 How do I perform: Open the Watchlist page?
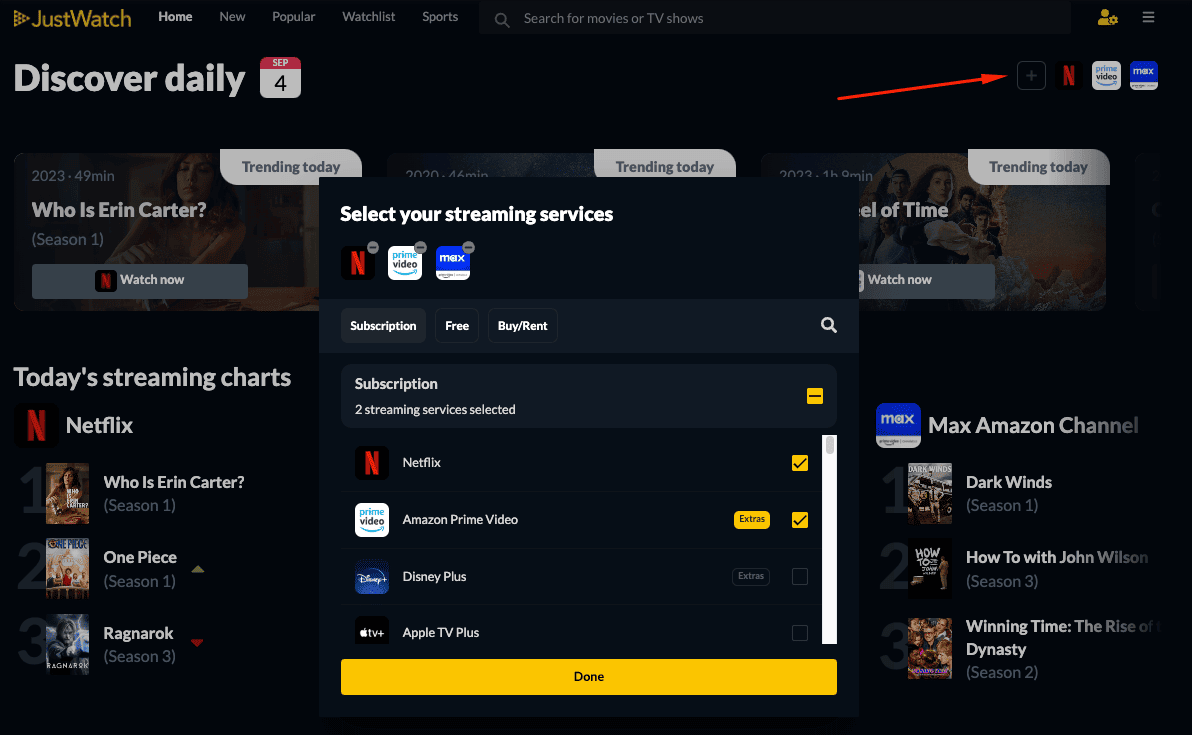[x=369, y=17]
